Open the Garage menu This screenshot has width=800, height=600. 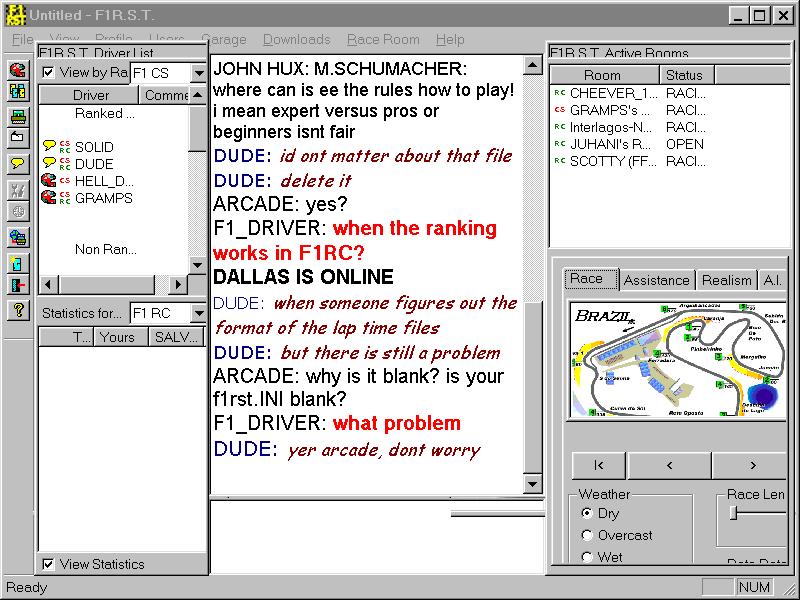point(224,39)
